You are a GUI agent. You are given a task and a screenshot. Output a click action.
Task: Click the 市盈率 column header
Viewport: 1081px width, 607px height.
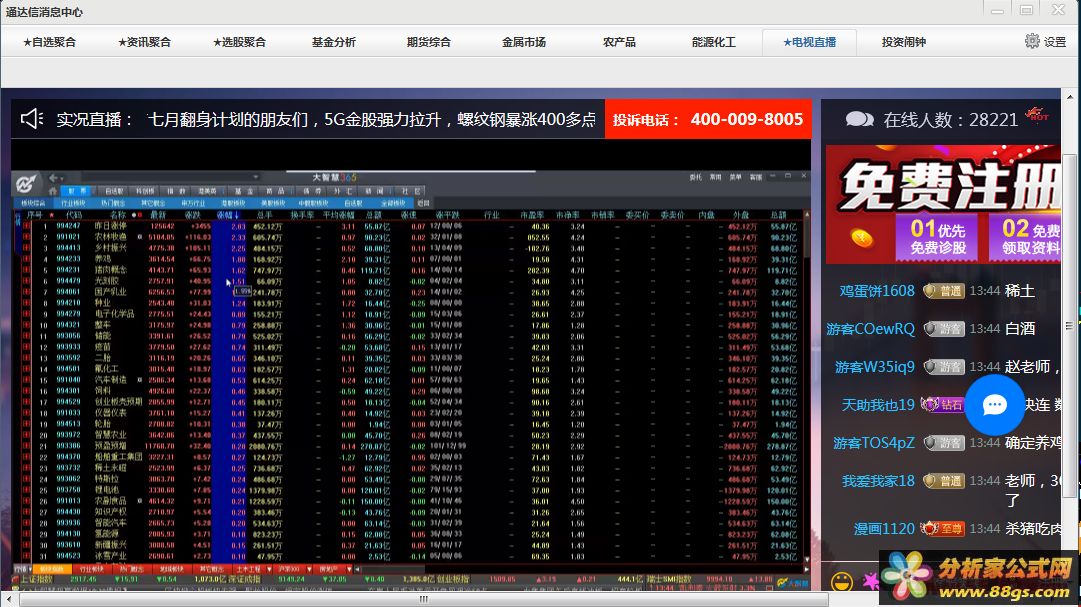(x=532, y=215)
